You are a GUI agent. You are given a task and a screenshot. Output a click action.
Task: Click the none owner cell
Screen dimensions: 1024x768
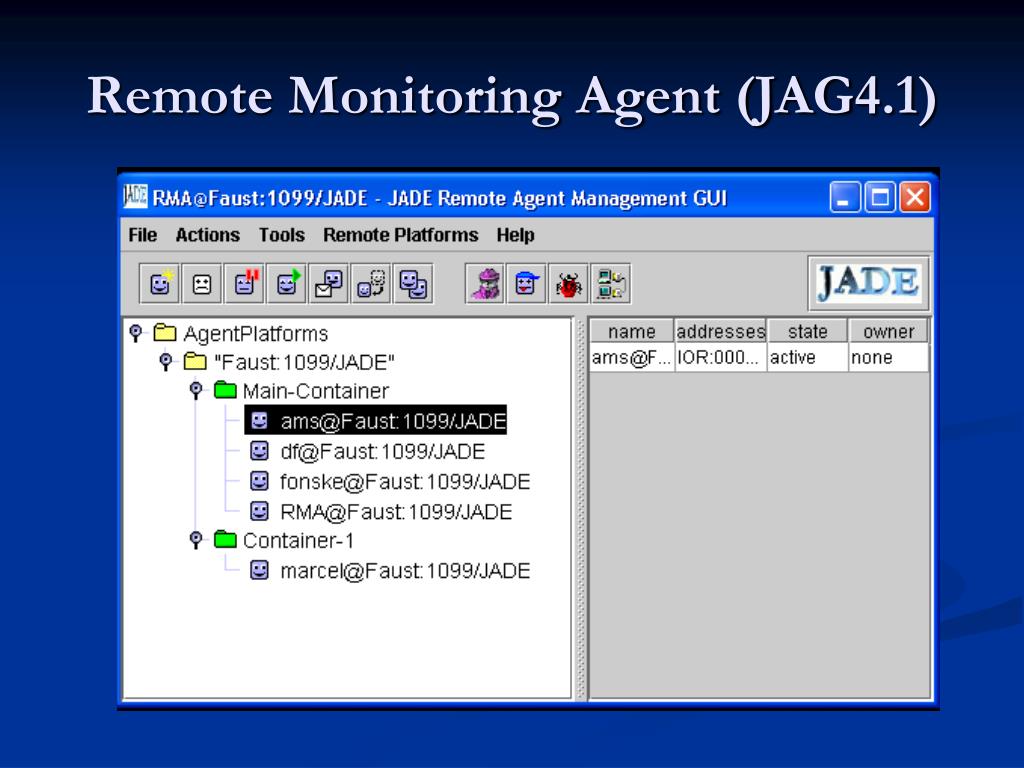[888, 357]
